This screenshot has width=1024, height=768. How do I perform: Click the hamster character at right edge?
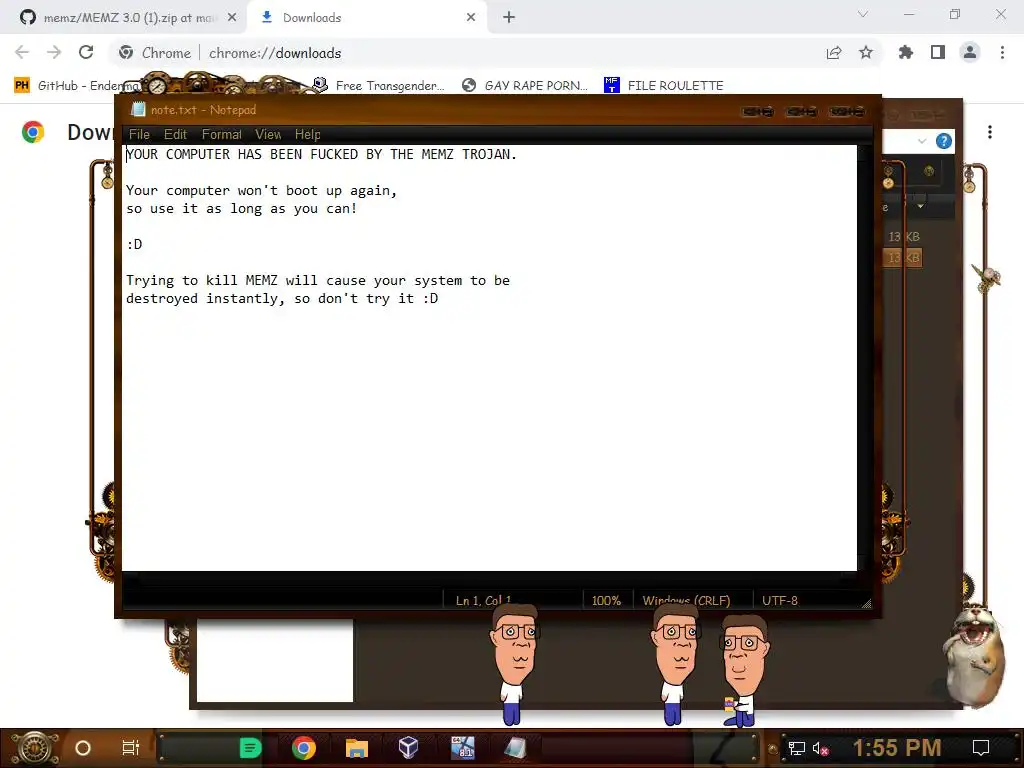click(x=976, y=655)
